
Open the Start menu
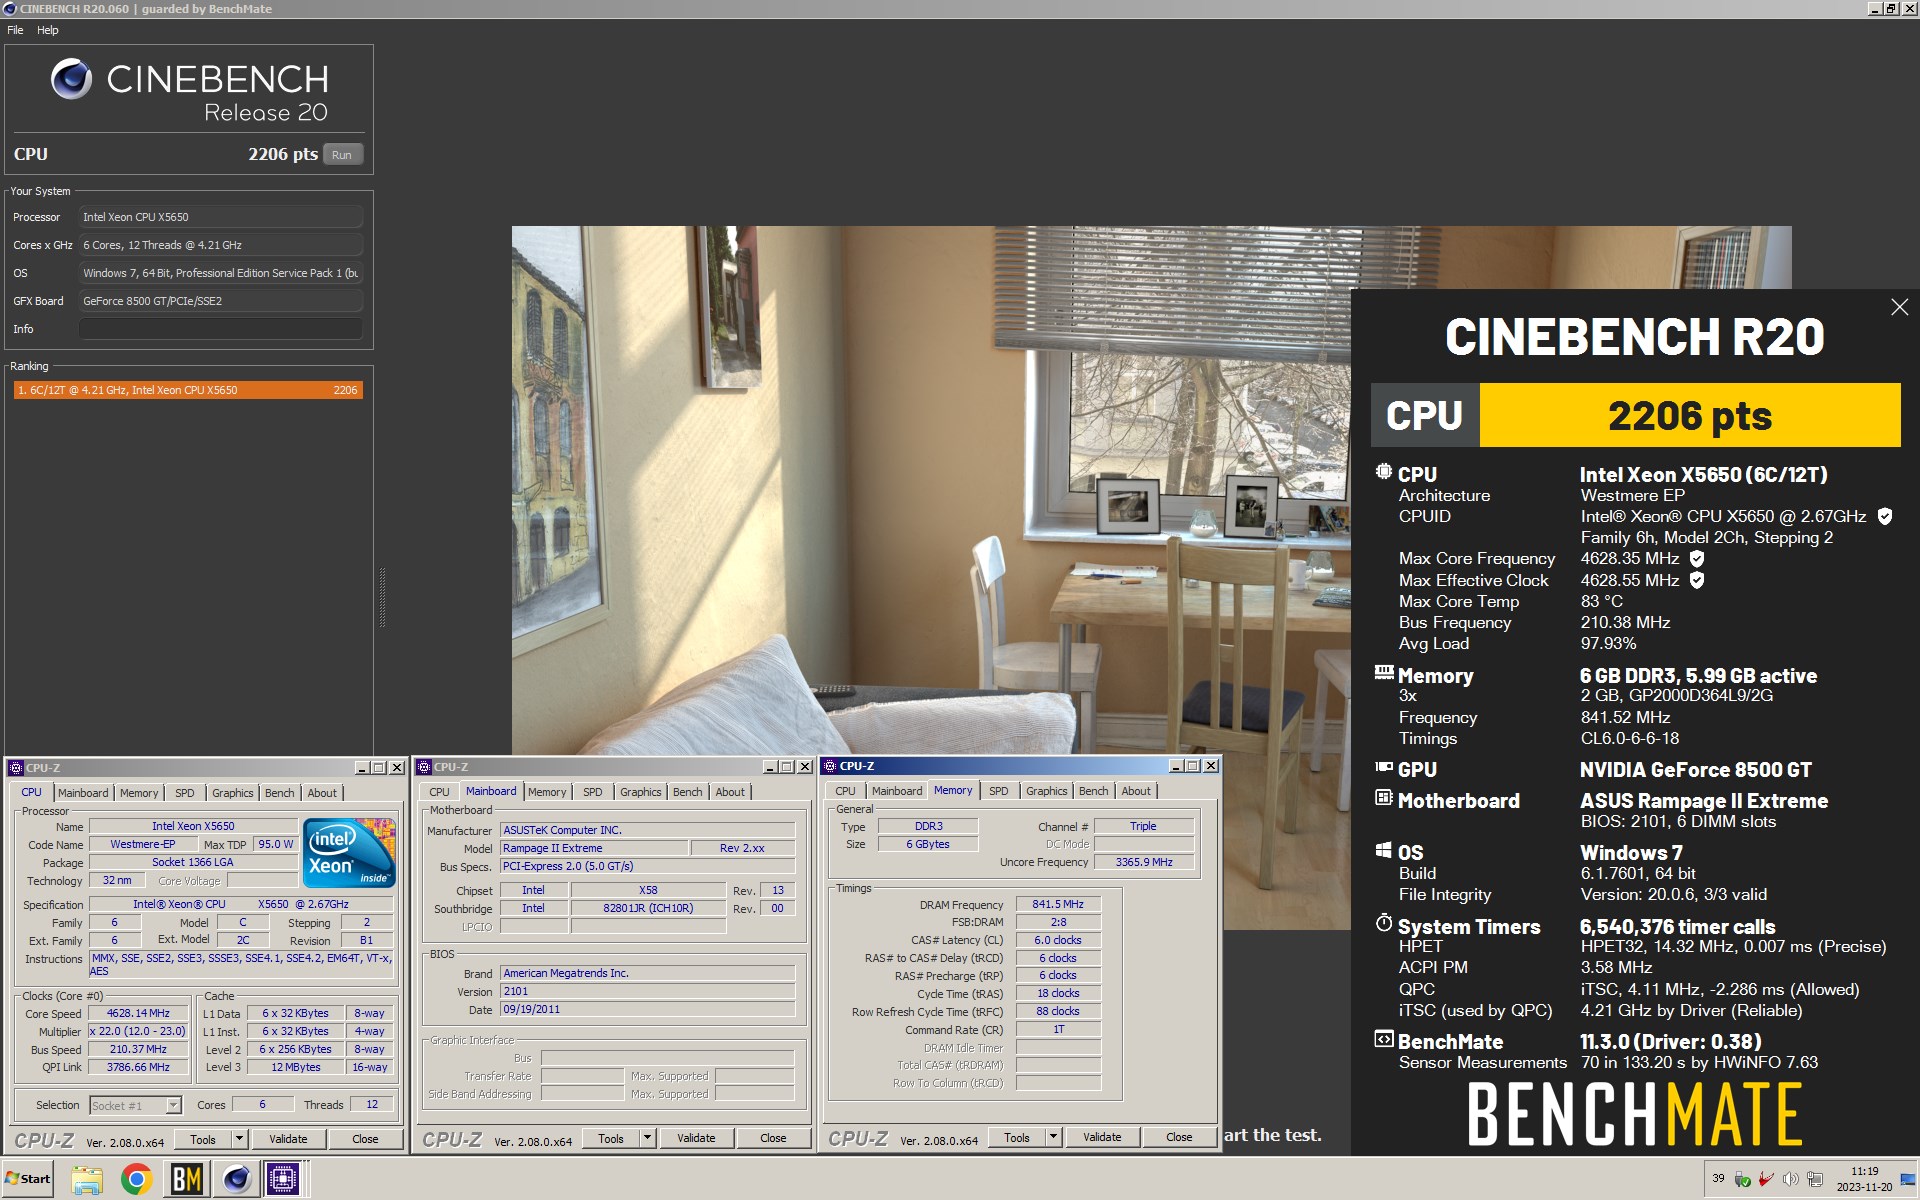click(x=28, y=1179)
